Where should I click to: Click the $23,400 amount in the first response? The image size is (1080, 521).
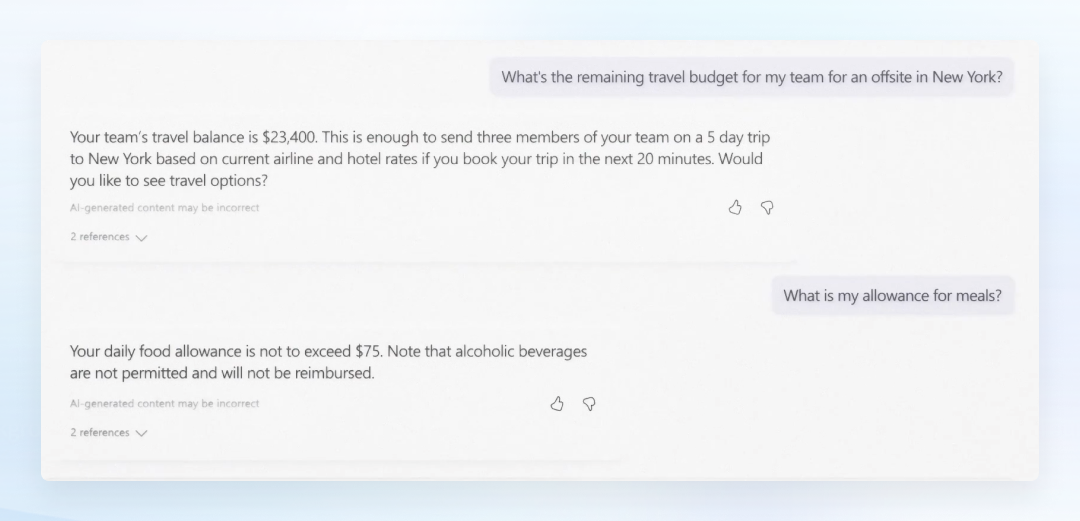(x=289, y=137)
